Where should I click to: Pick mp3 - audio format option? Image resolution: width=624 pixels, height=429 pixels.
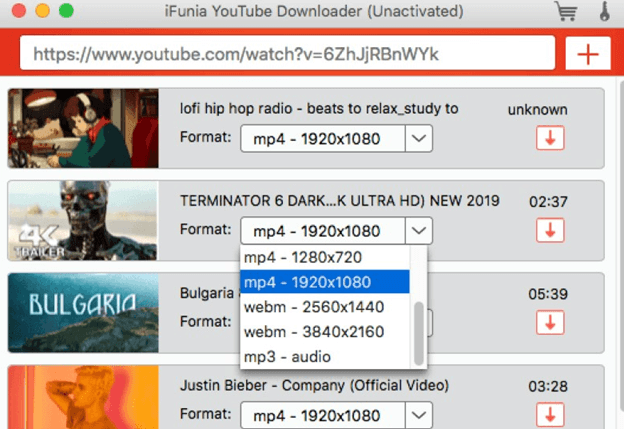pos(325,357)
